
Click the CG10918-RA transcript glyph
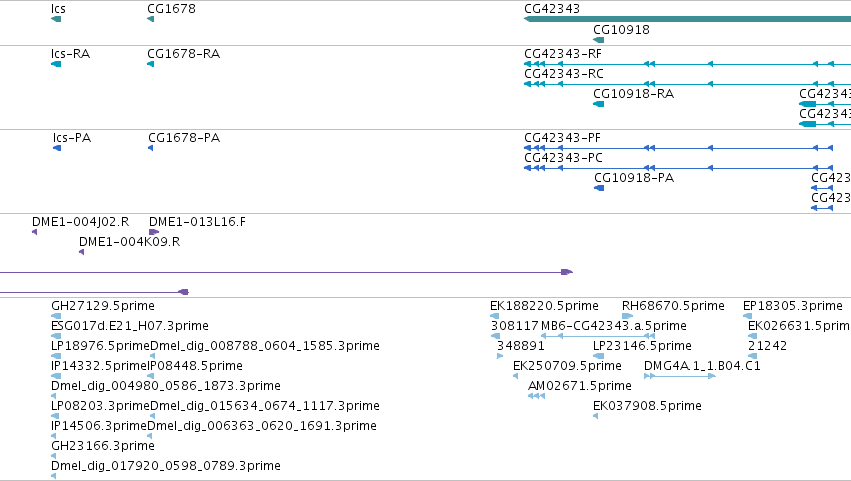599,104
